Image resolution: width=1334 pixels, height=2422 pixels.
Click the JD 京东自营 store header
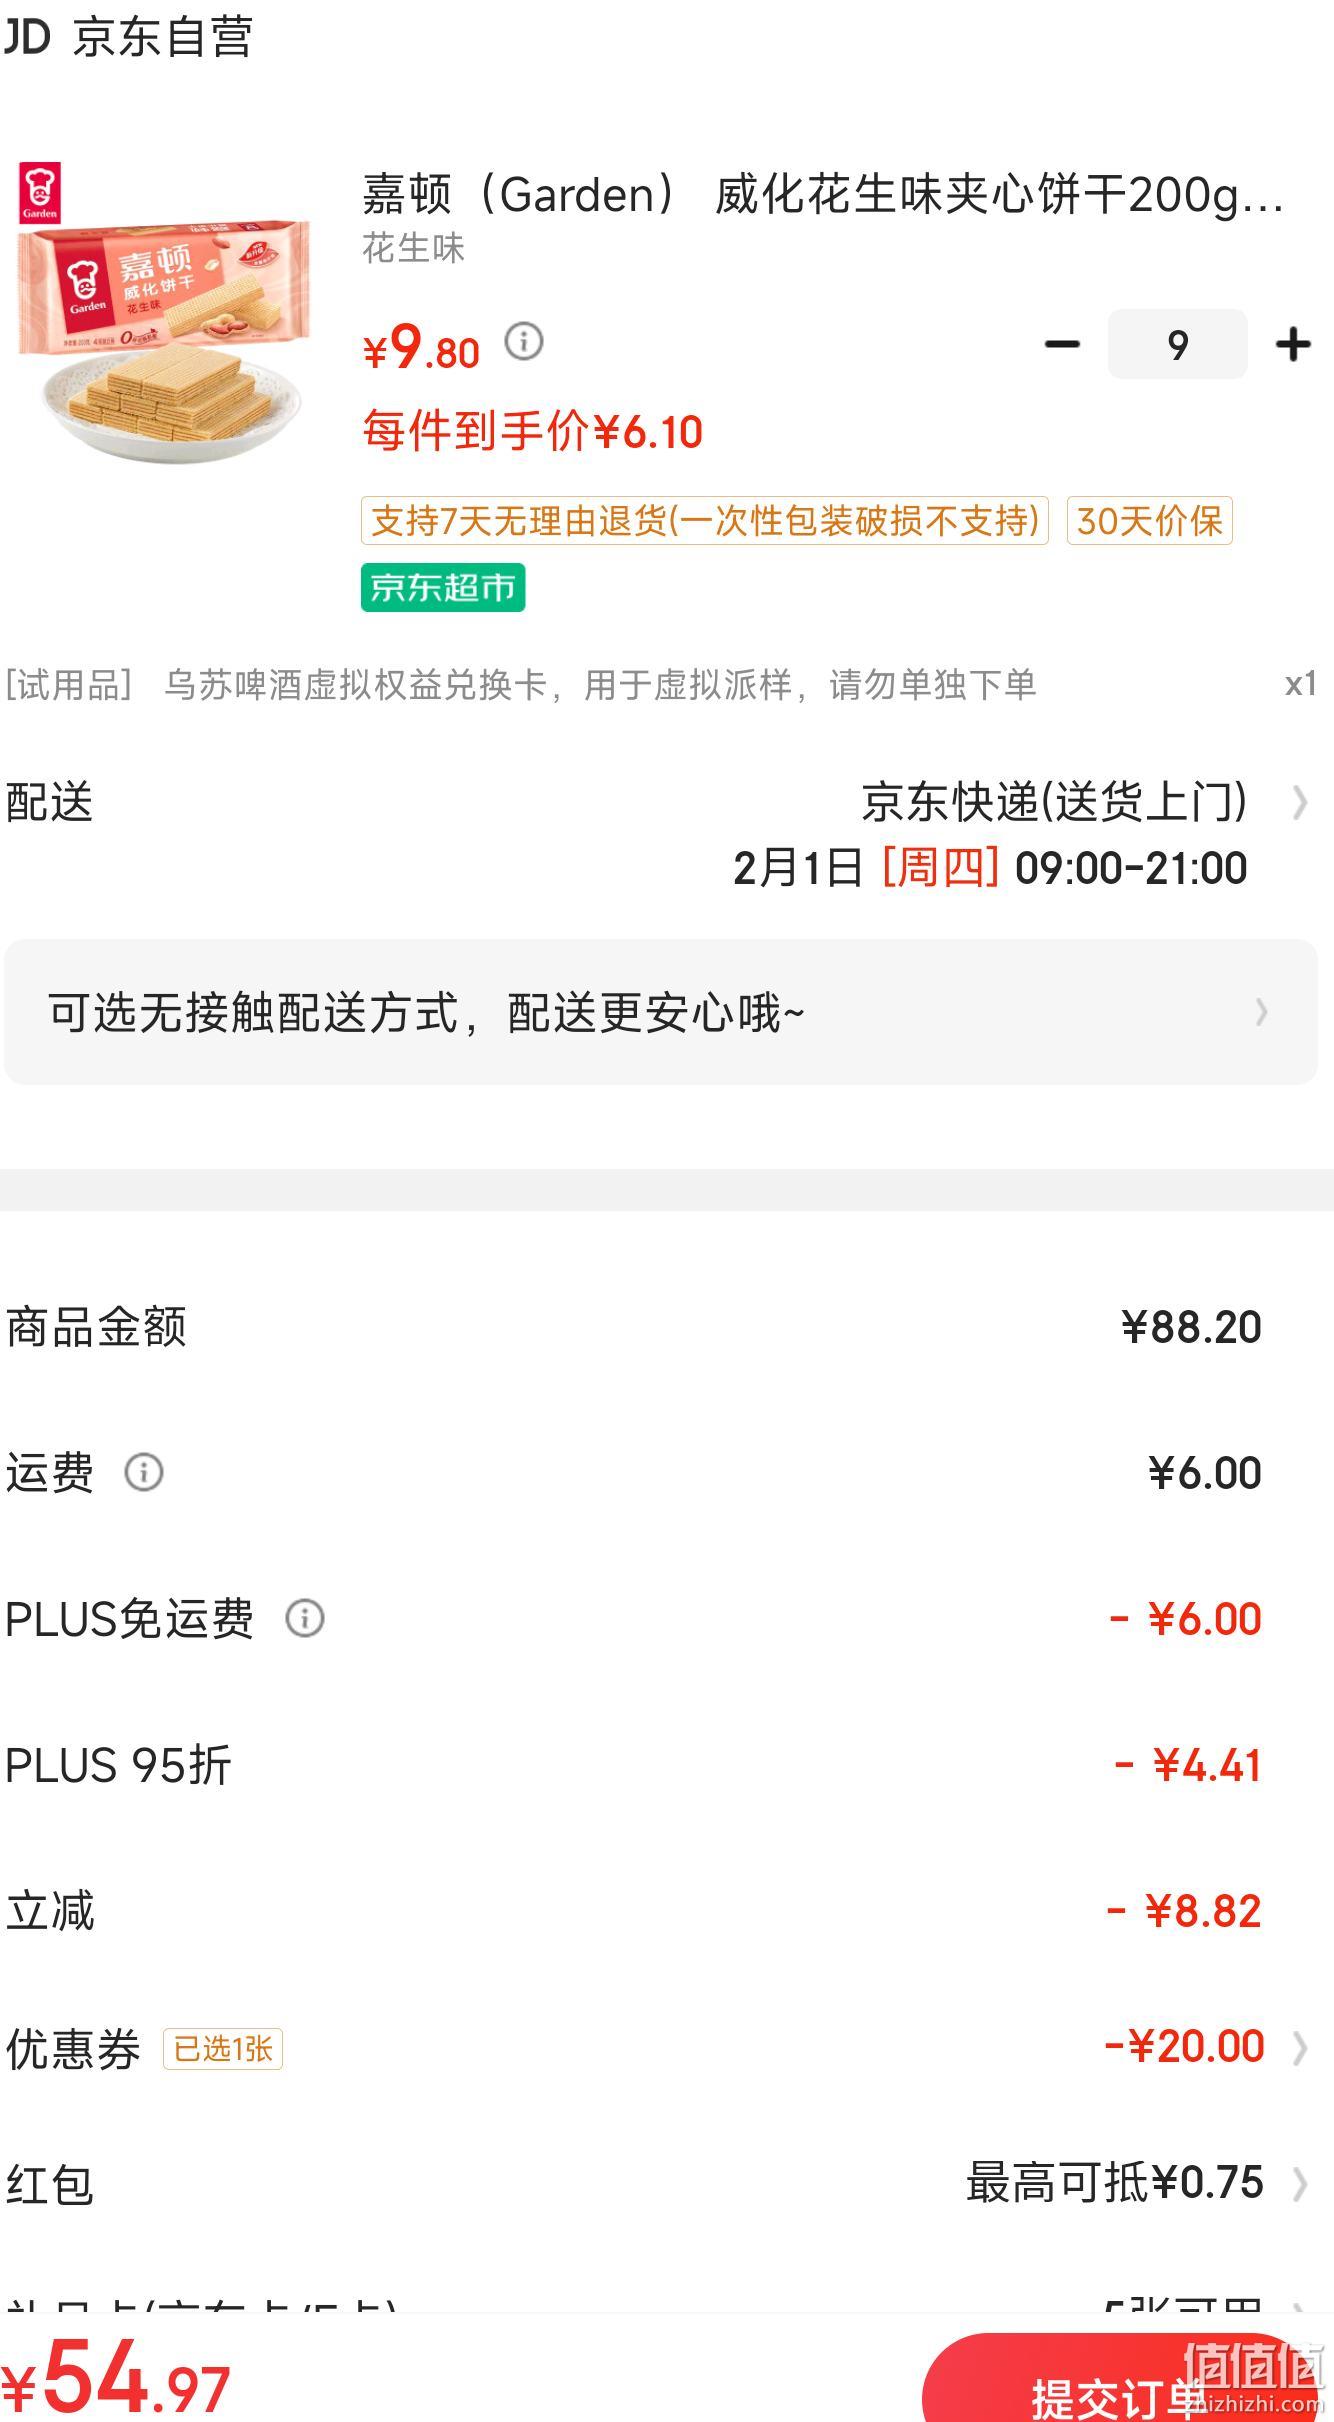128,38
